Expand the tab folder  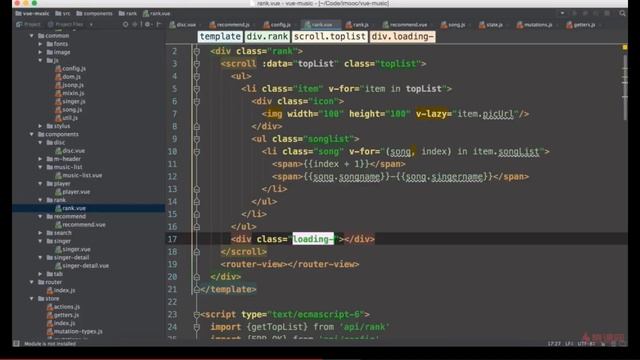coord(40,274)
